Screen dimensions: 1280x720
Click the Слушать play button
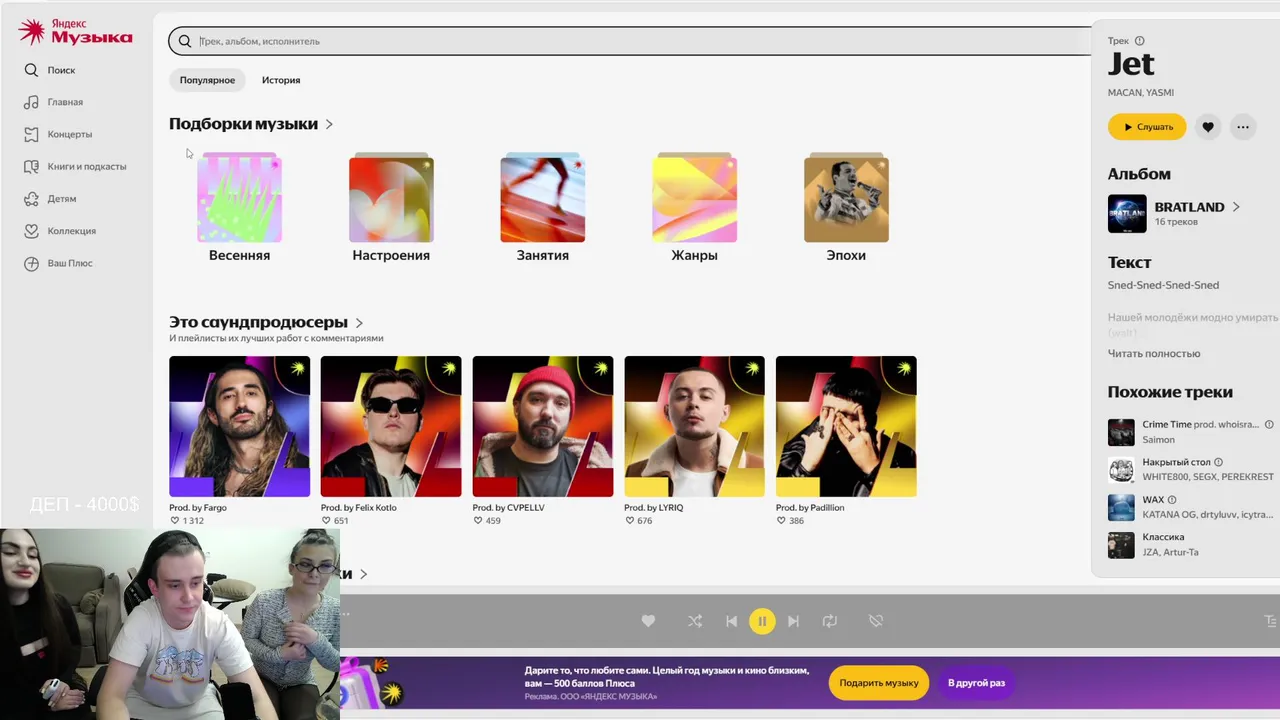1147,127
